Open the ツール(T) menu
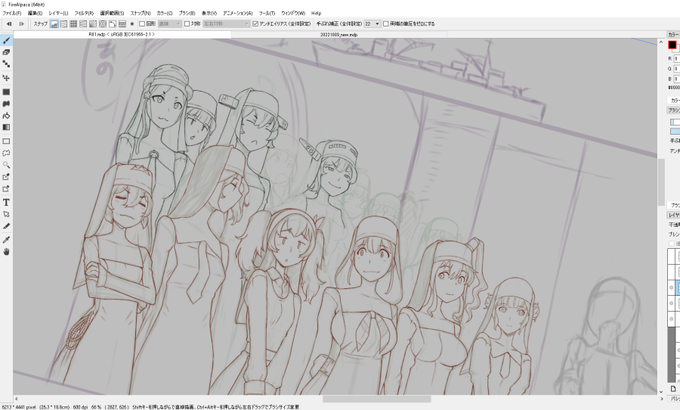Viewport: 680px width, 410px height. [x=267, y=13]
